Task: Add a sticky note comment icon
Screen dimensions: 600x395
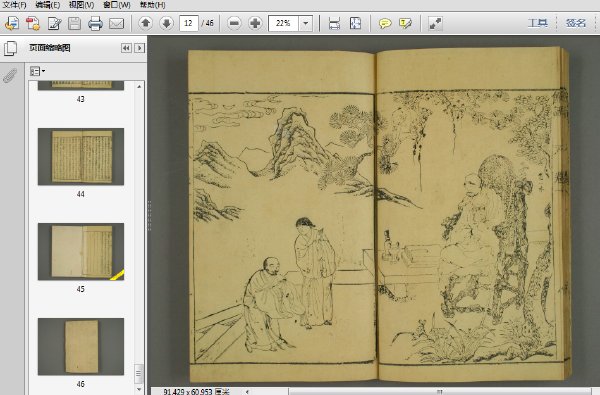Action: 385,23
